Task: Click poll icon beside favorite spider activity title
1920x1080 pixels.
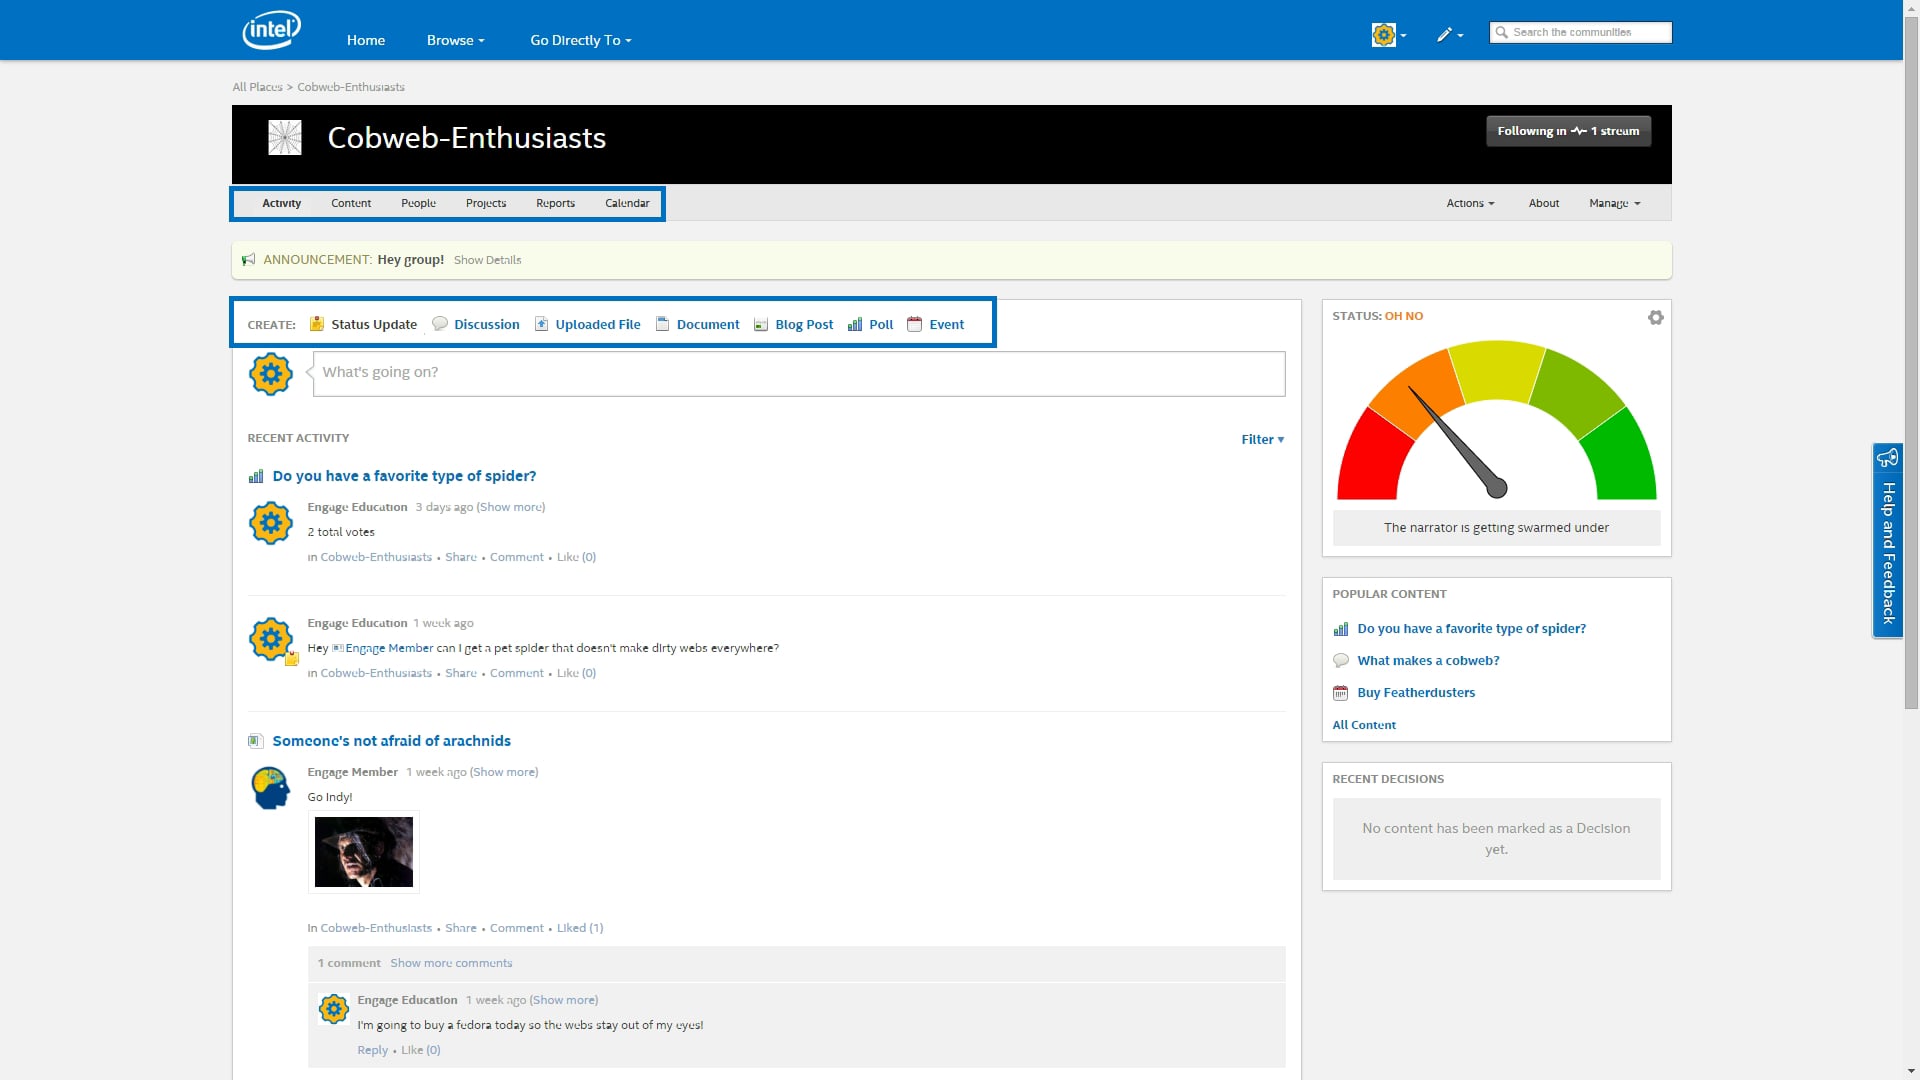Action: tap(256, 477)
